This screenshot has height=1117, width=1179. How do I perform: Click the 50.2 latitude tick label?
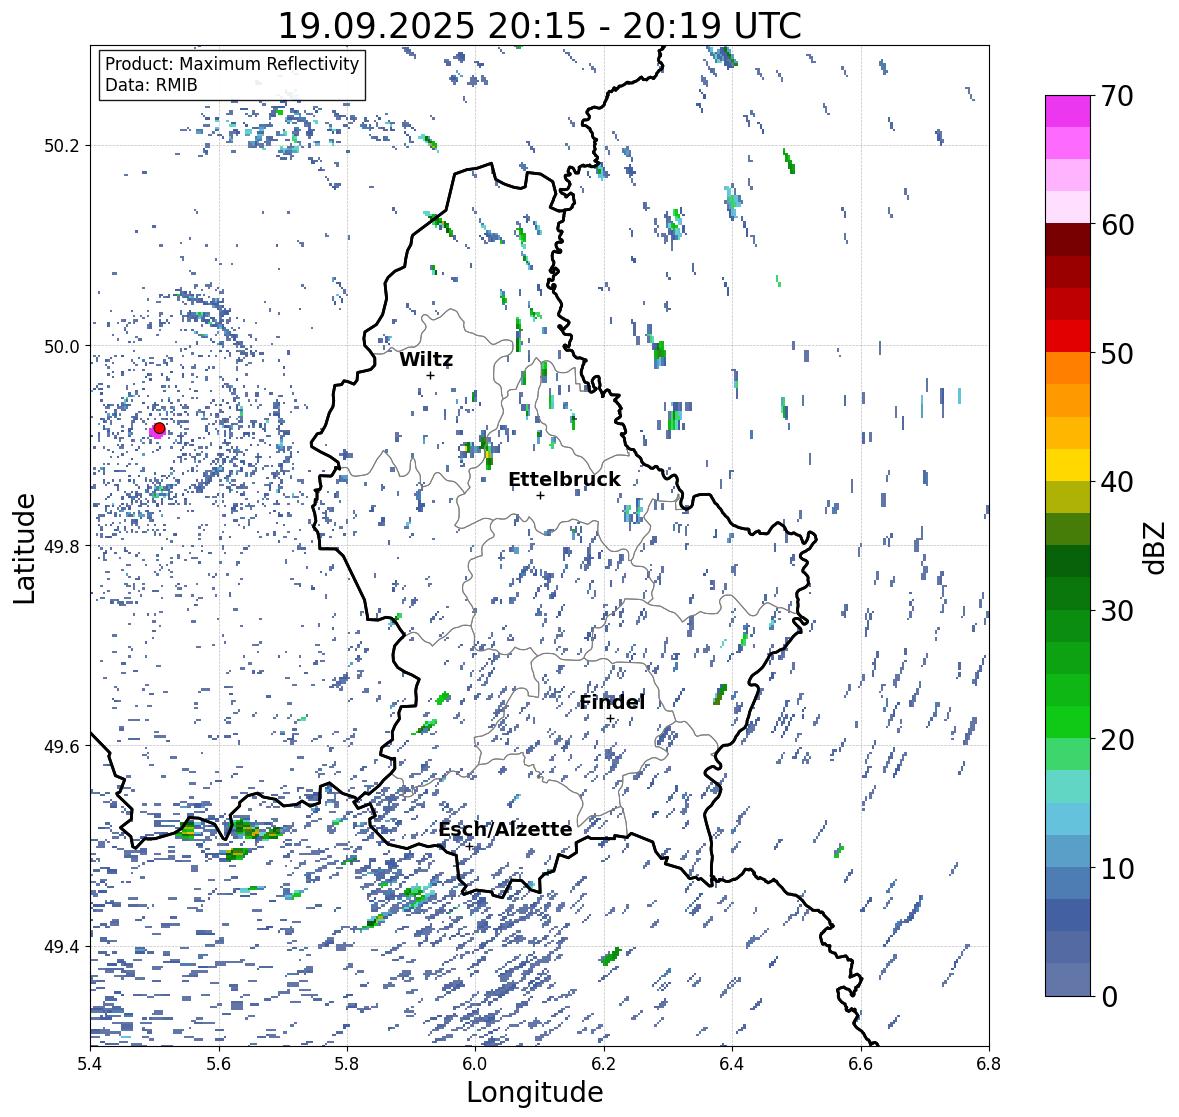pos(62,146)
